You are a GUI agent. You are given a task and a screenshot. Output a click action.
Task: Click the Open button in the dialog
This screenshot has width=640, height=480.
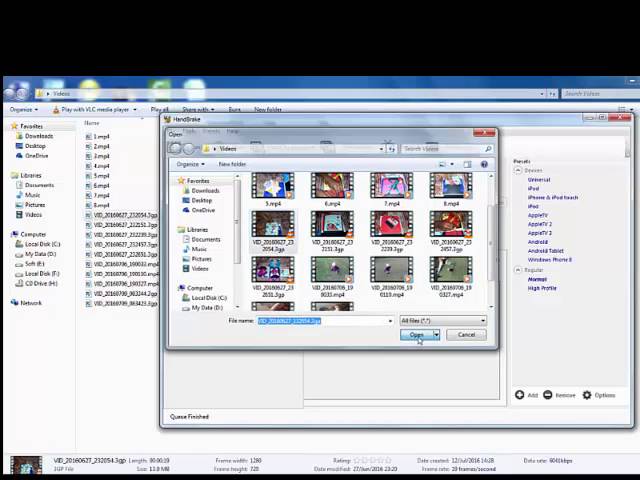(x=416, y=335)
